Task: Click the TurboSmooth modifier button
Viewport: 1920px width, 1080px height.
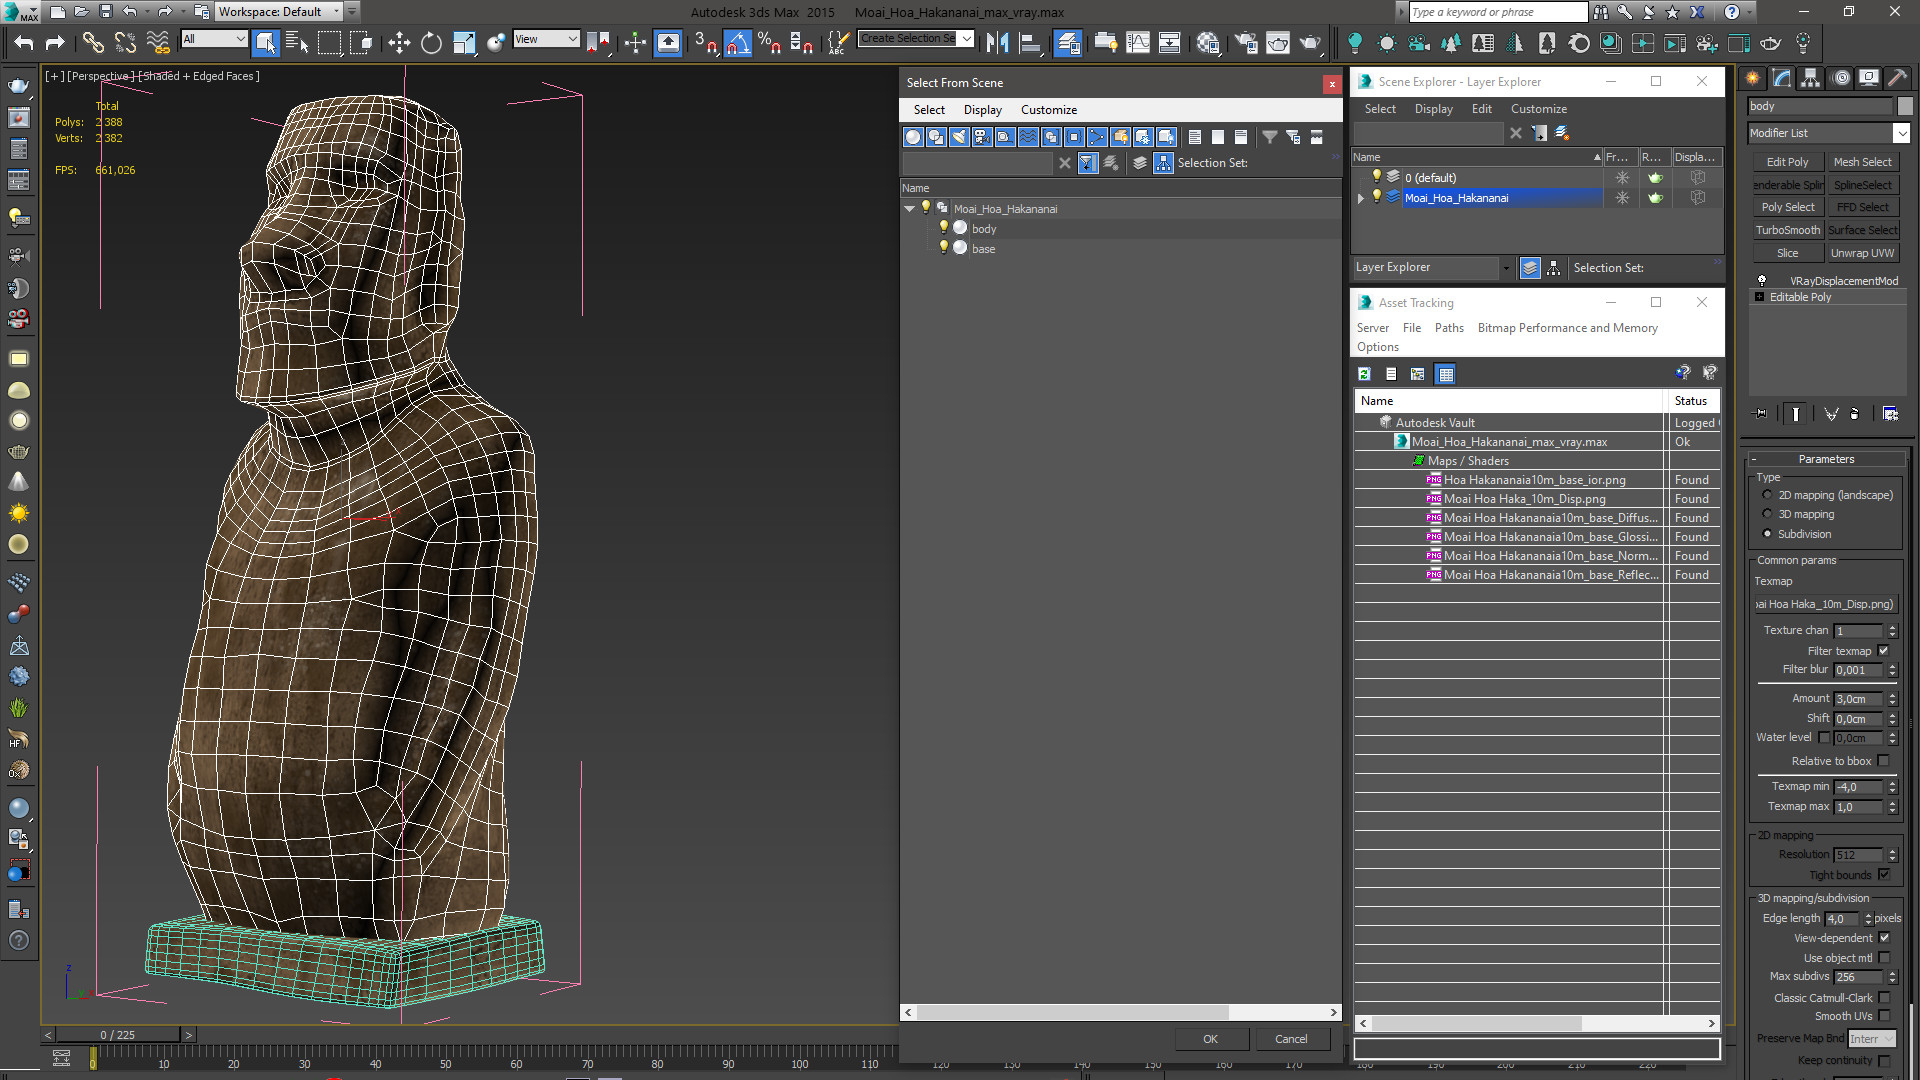Action: pyautogui.click(x=1787, y=230)
